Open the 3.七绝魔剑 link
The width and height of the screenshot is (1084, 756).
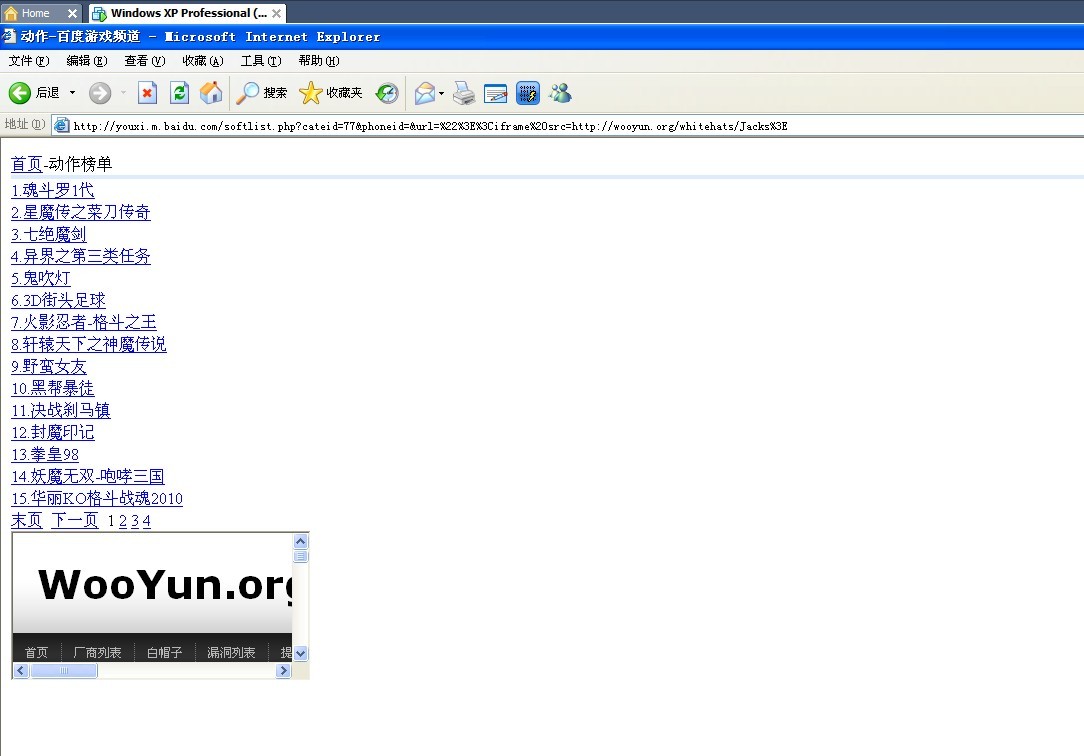coord(48,234)
